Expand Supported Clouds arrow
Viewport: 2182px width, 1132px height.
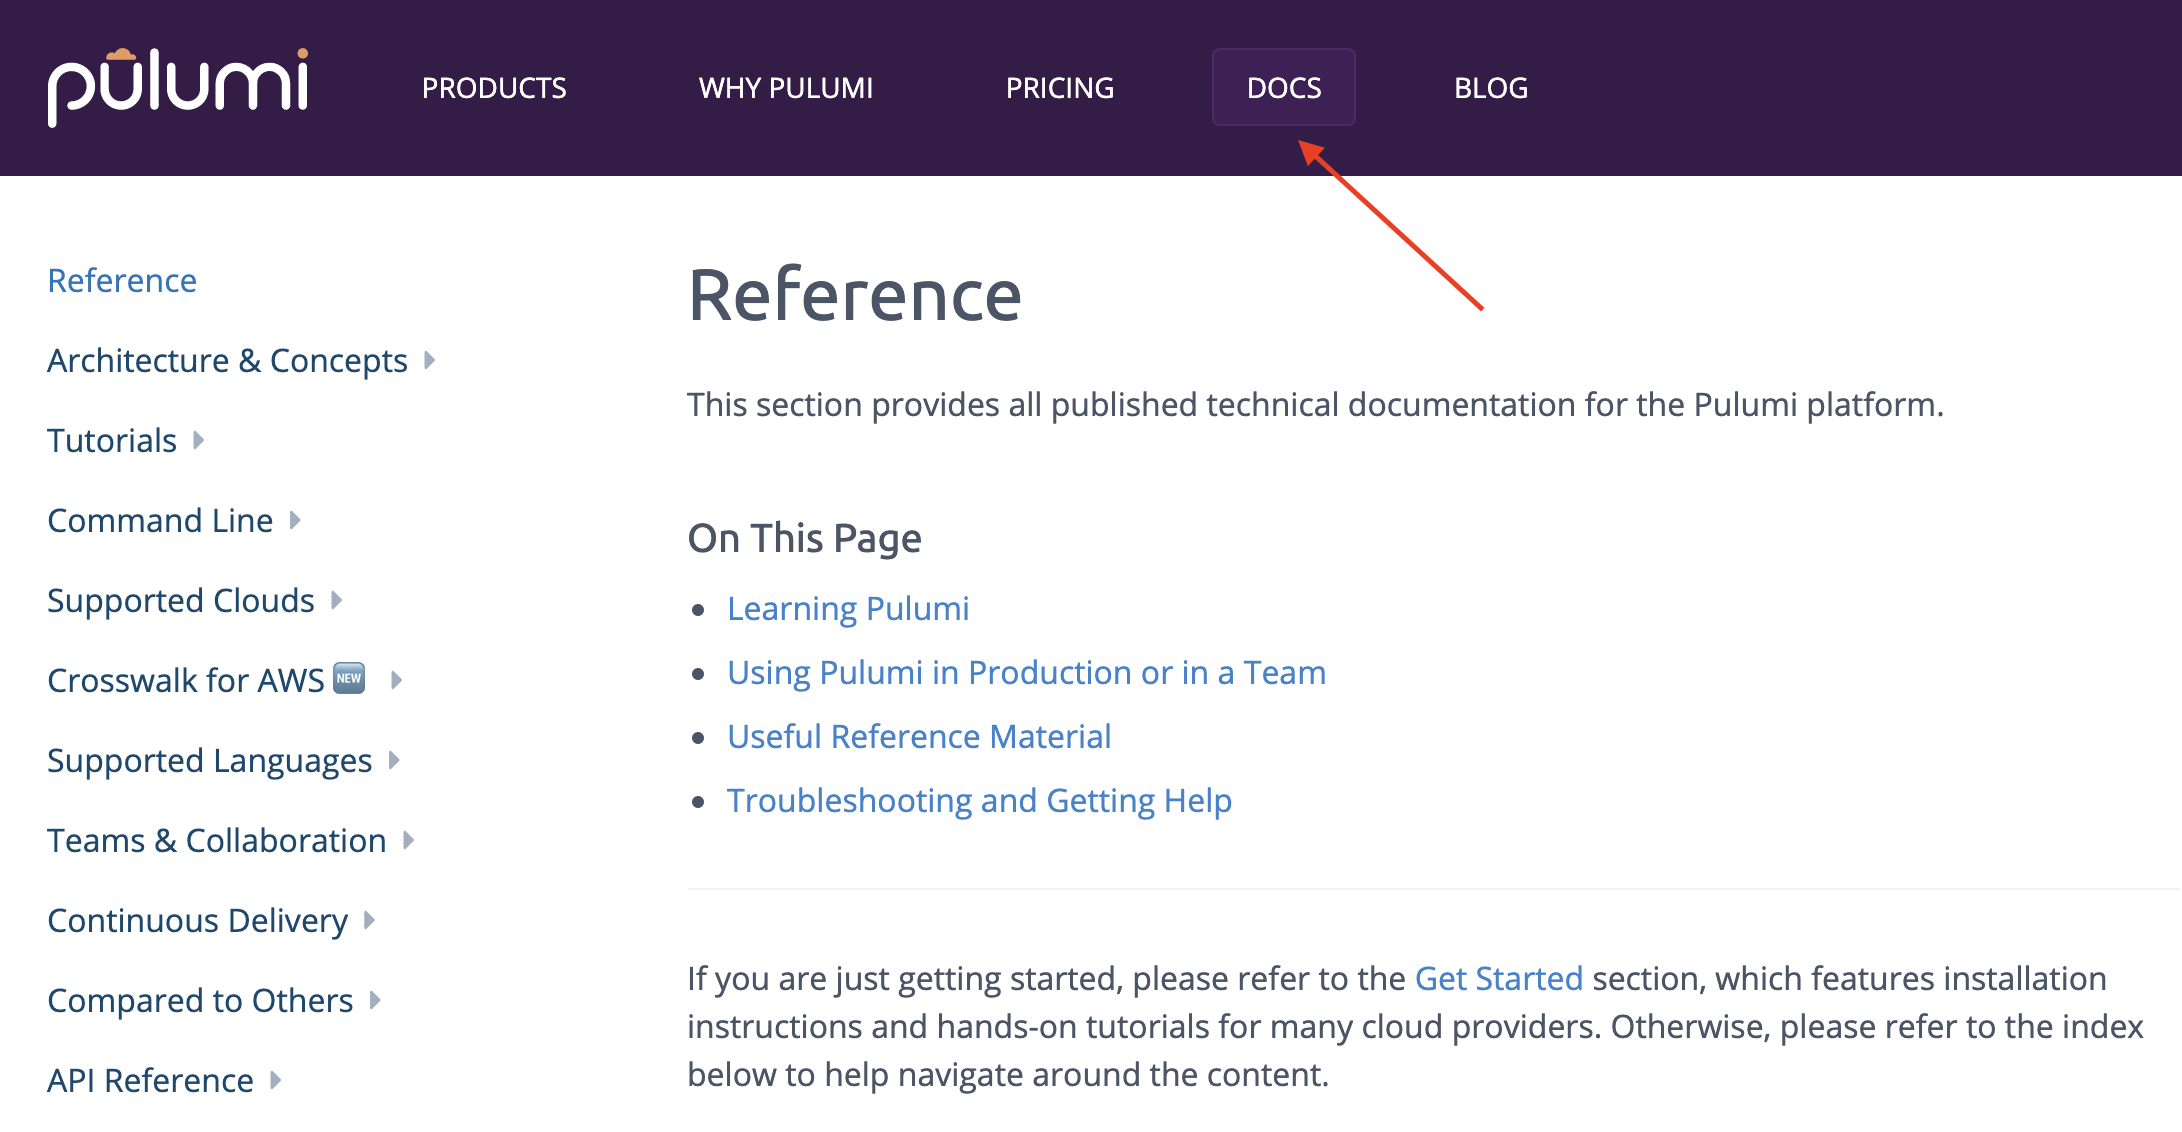[337, 600]
